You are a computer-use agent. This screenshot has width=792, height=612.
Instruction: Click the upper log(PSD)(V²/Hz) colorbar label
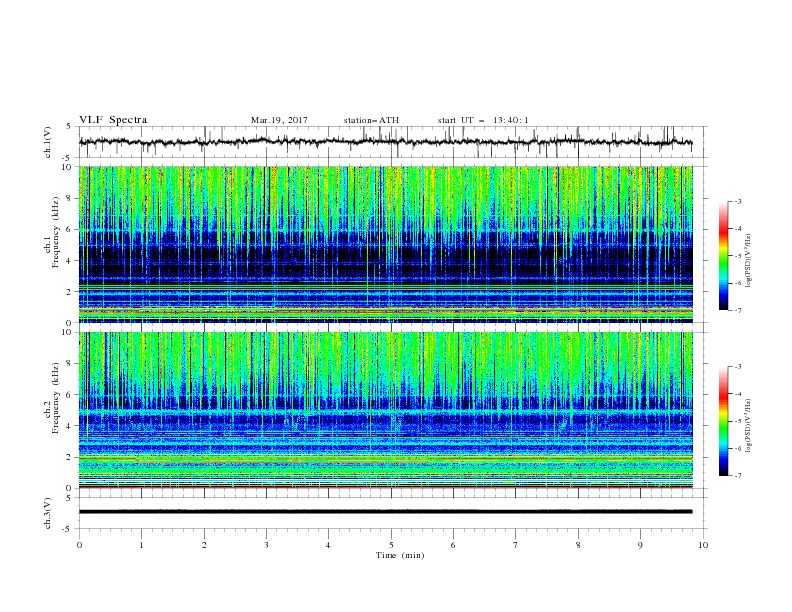click(x=748, y=261)
